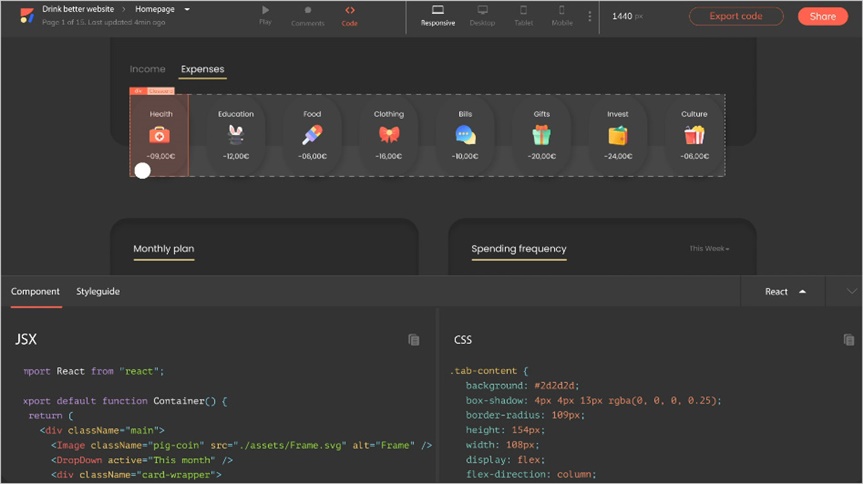This screenshot has width=863, height=484.
Task: Open the Comments tool
Action: (308, 15)
